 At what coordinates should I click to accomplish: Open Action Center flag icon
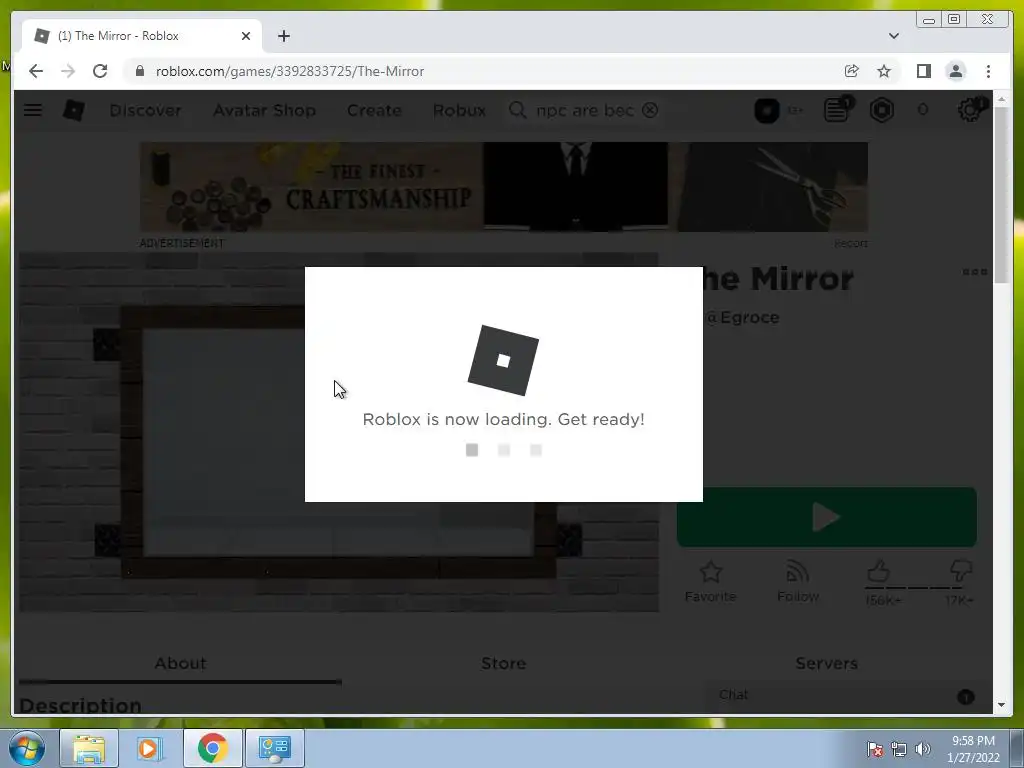pos(875,749)
